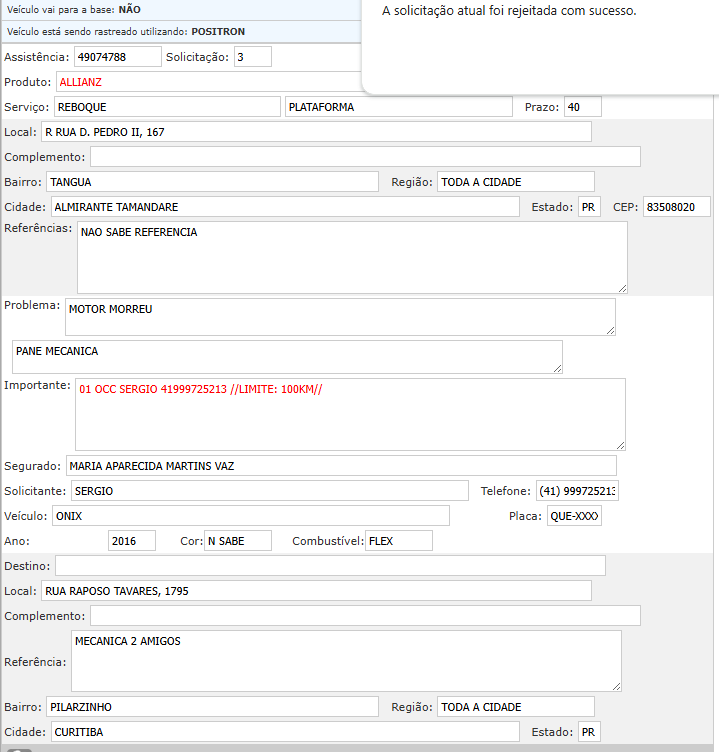Viewport: 719px width, 752px height.
Task: Click the Assistência number field
Action: tap(117, 57)
